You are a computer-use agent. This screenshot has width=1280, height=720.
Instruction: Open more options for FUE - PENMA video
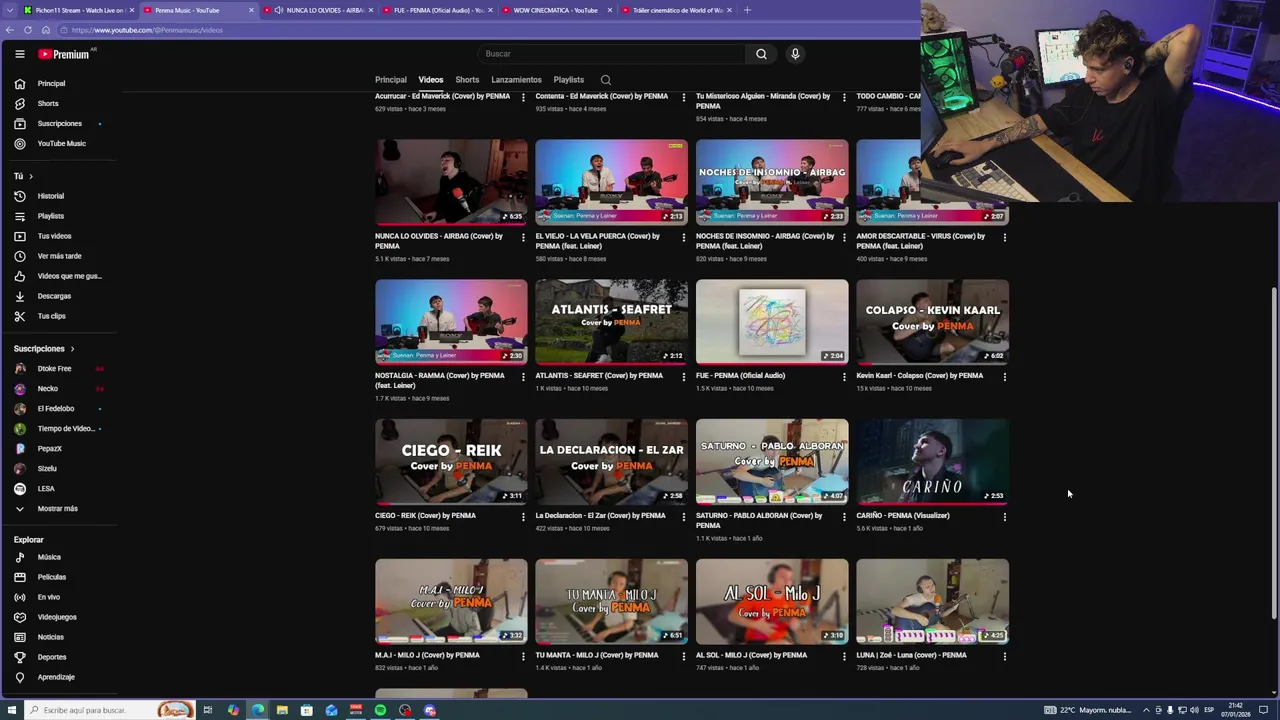[x=844, y=377]
